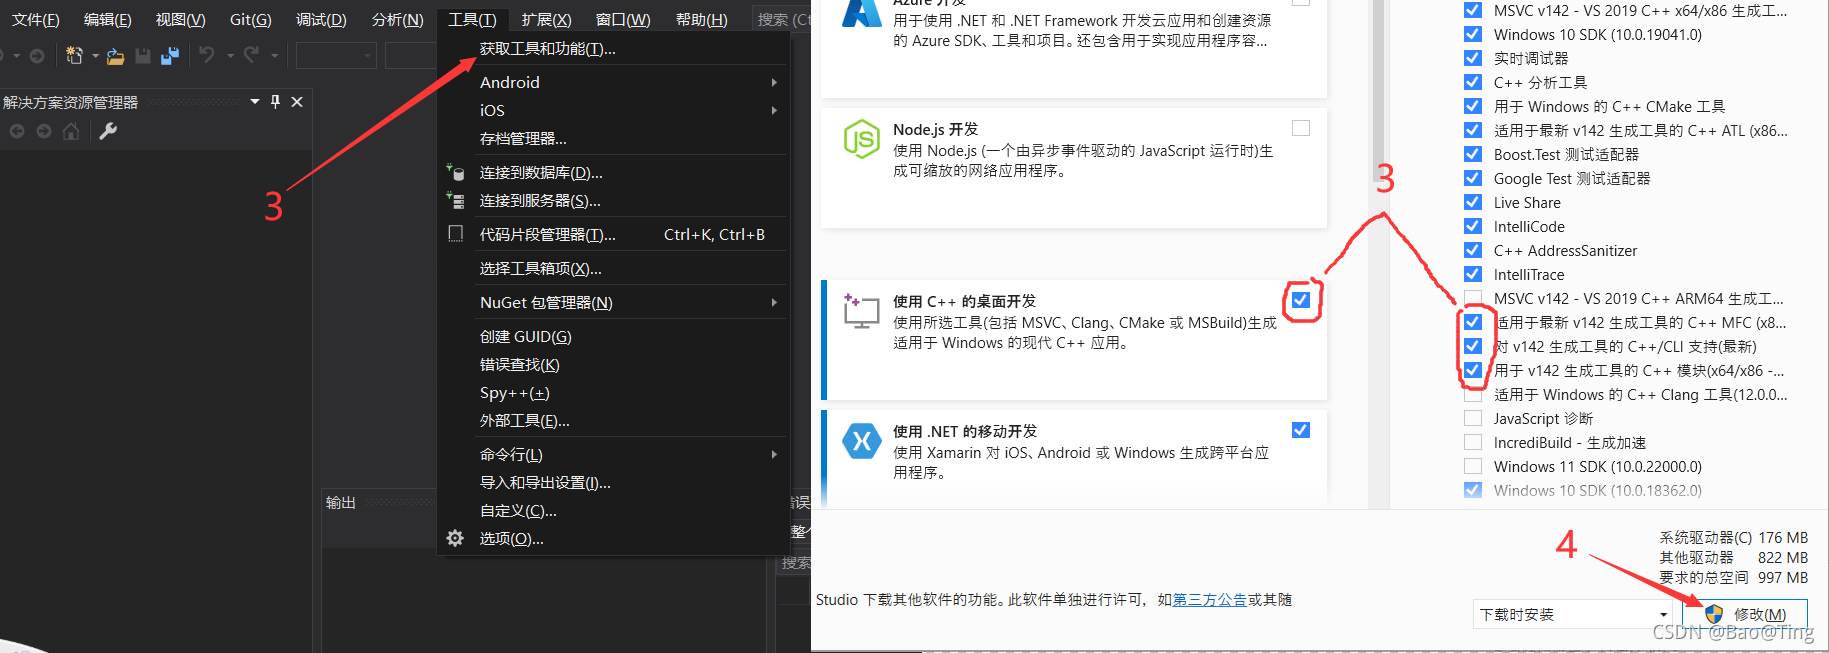Toggle the C++ MFC v142 checkbox
This screenshot has width=1829, height=653.
[x=1473, y=322]
